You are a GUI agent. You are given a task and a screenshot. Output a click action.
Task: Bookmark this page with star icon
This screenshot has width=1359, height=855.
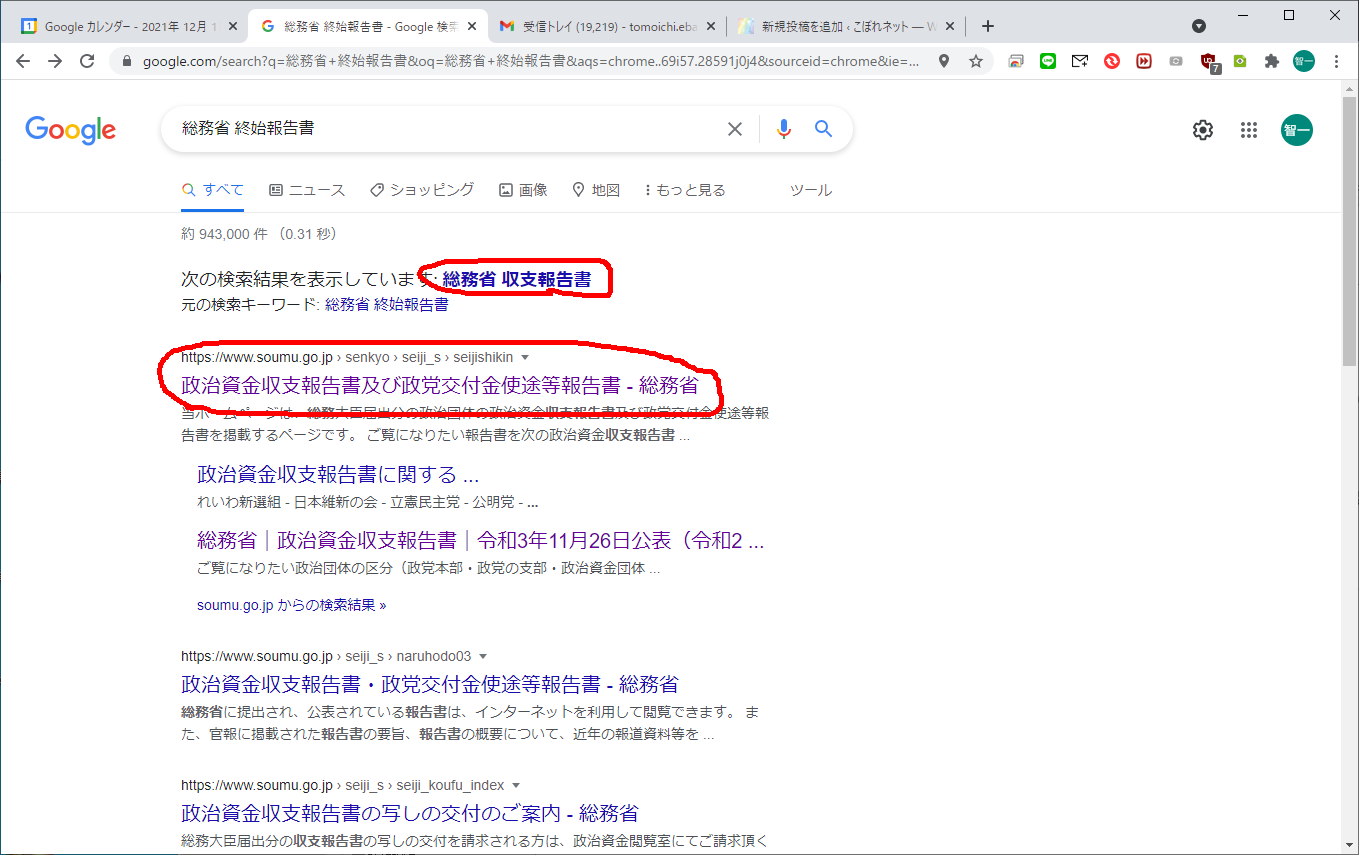point(976,61)
